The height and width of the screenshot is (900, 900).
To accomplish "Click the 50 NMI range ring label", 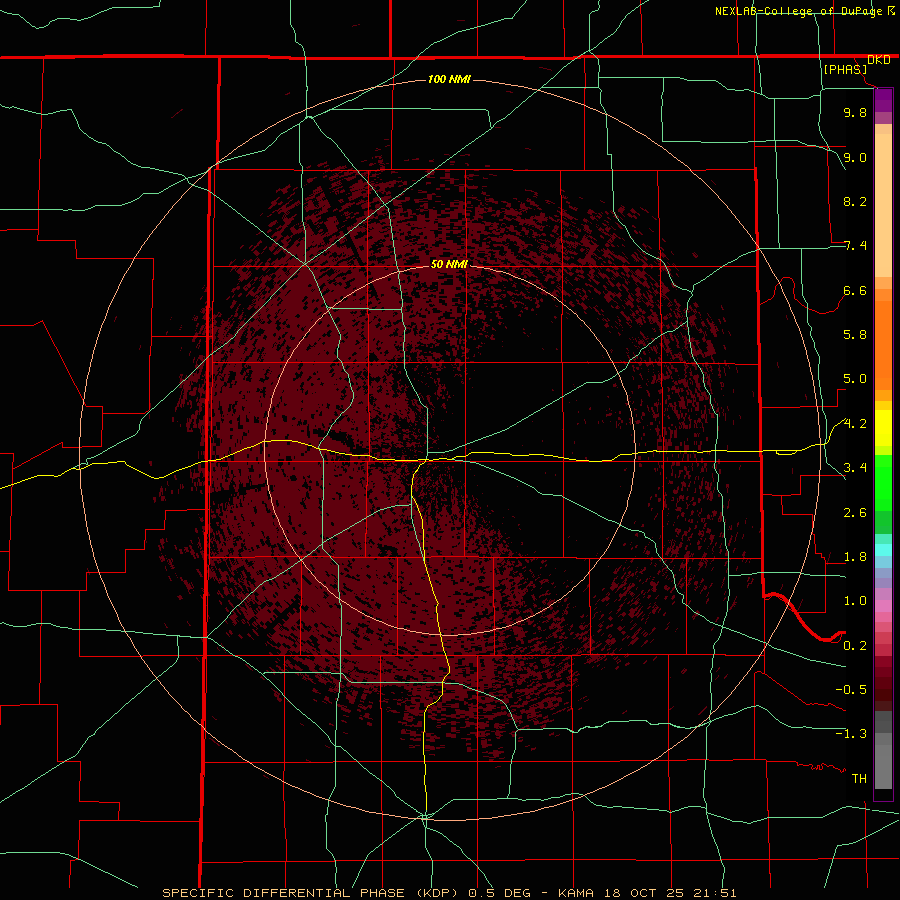I will tap(449, 264).
